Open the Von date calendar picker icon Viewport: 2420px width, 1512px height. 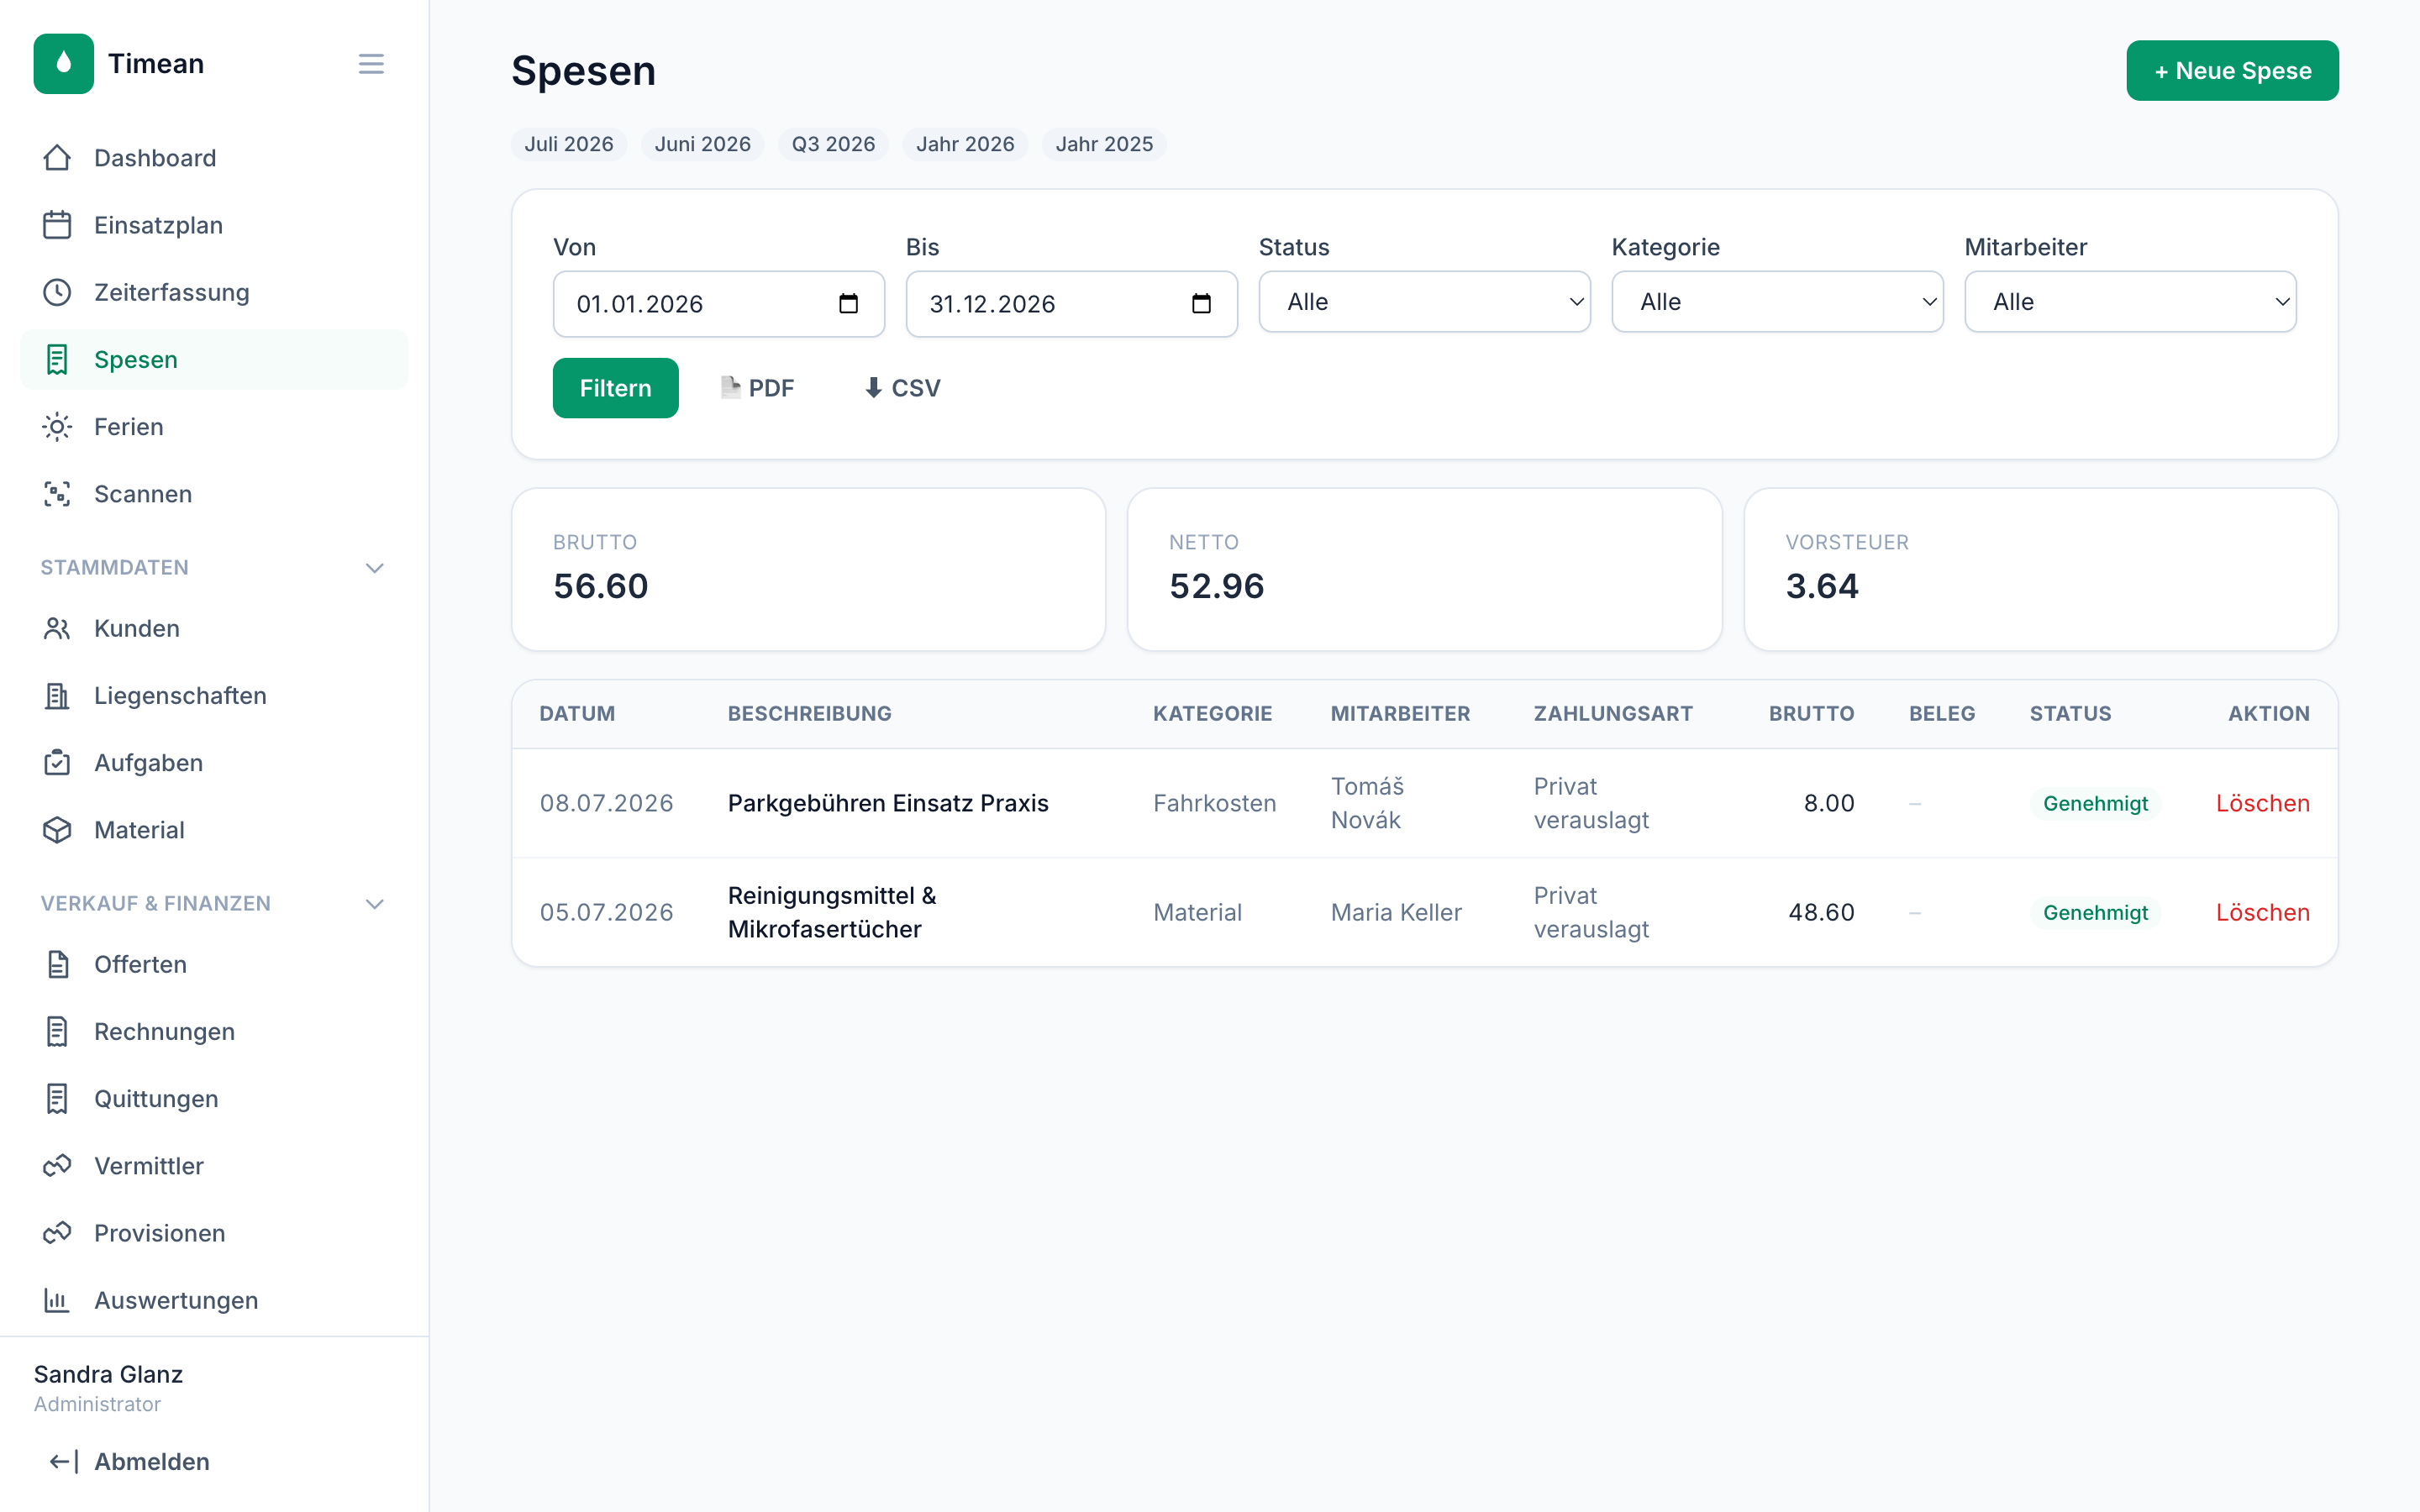click(848, 303)
